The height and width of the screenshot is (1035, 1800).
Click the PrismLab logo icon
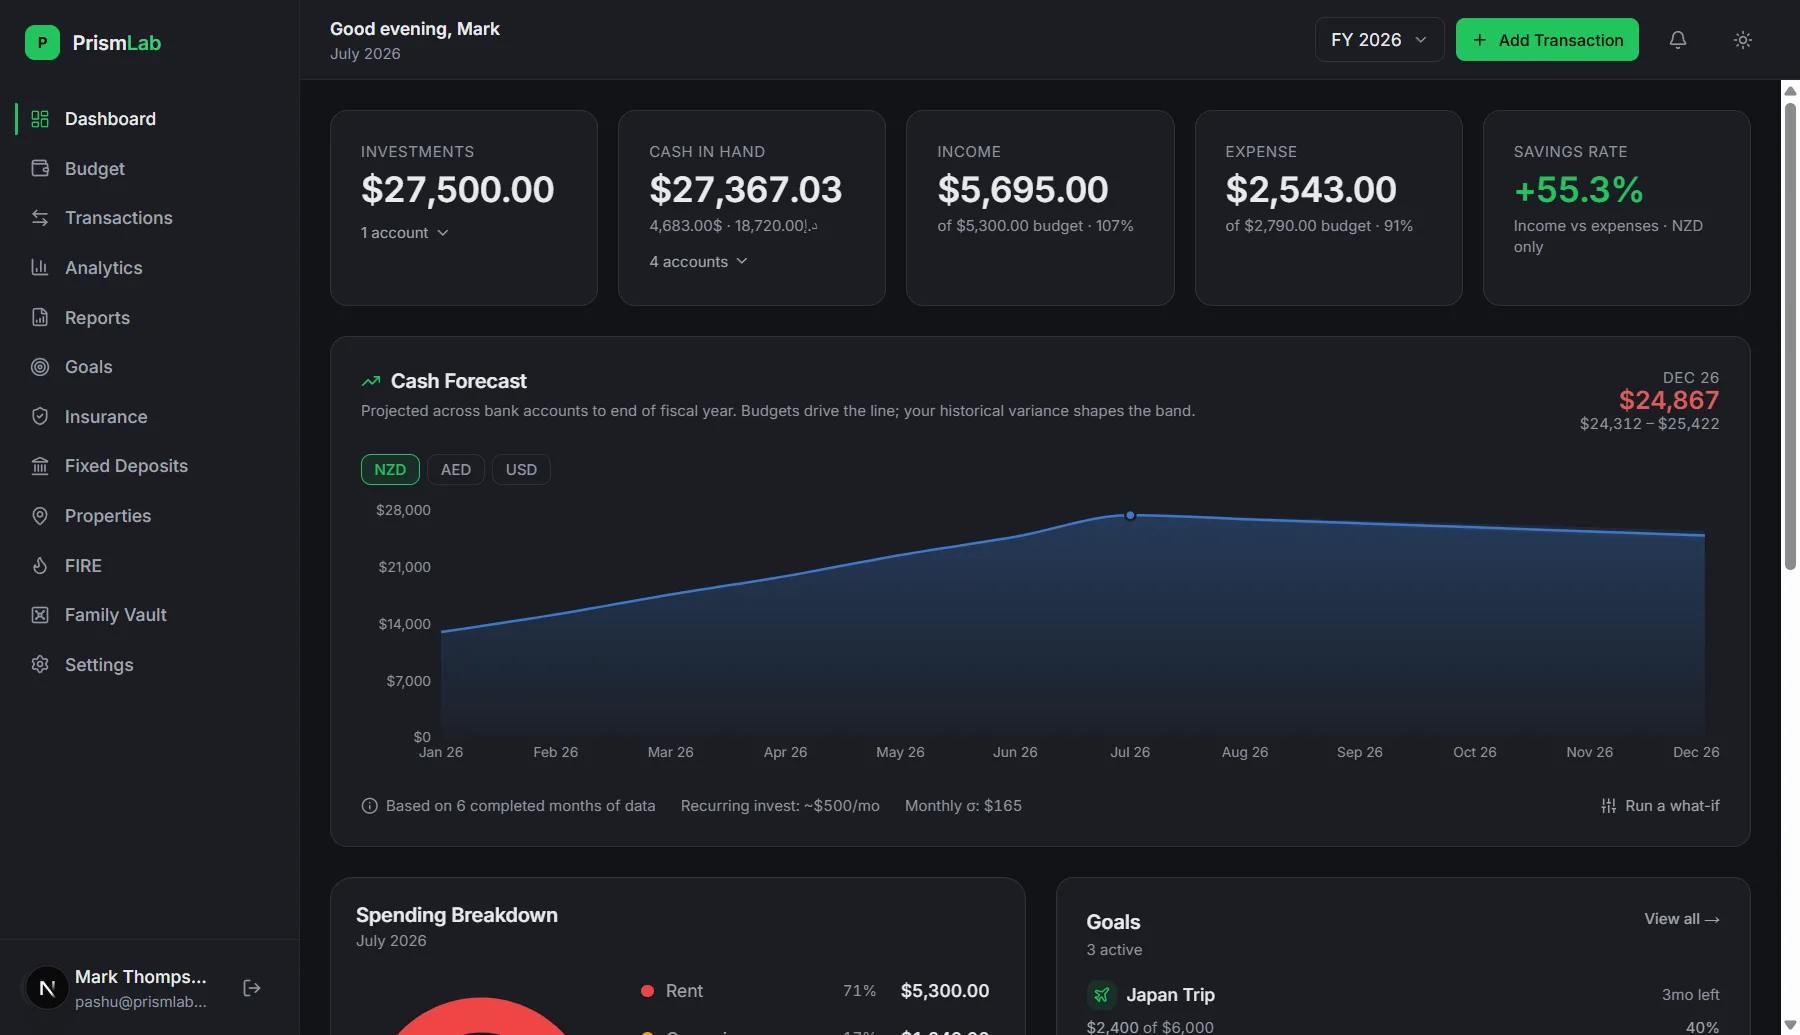tap(42, 43)
